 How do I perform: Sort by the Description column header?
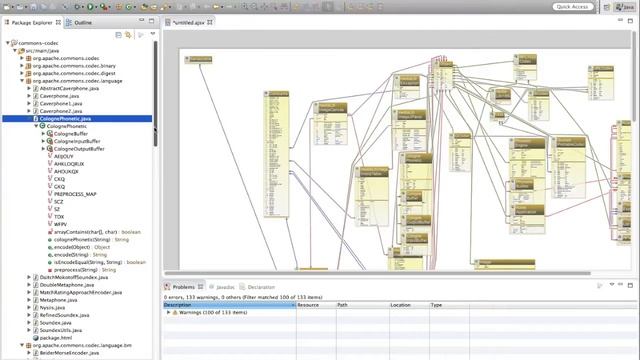point(229,305)
